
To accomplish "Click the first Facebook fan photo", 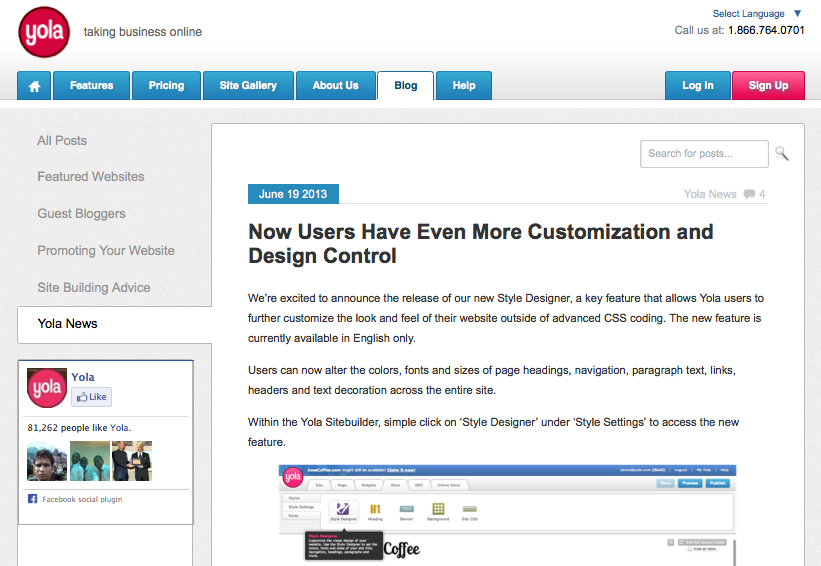I will pyautogui.click(x=47, y=461).
